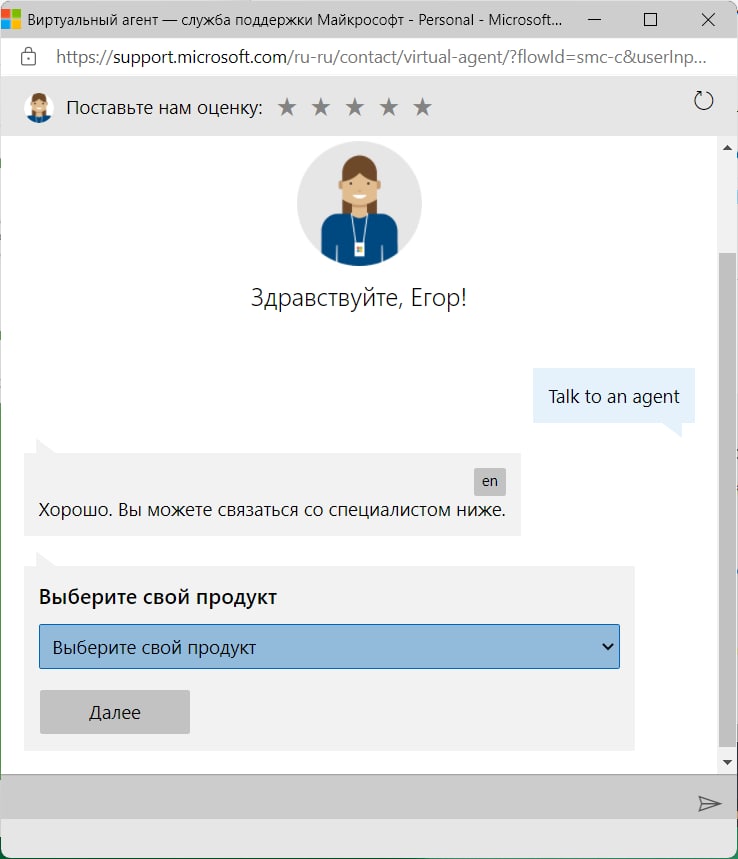Minimize the virtual agent window
Viewport: 738px width, 859px height.
tap(594, 19)
